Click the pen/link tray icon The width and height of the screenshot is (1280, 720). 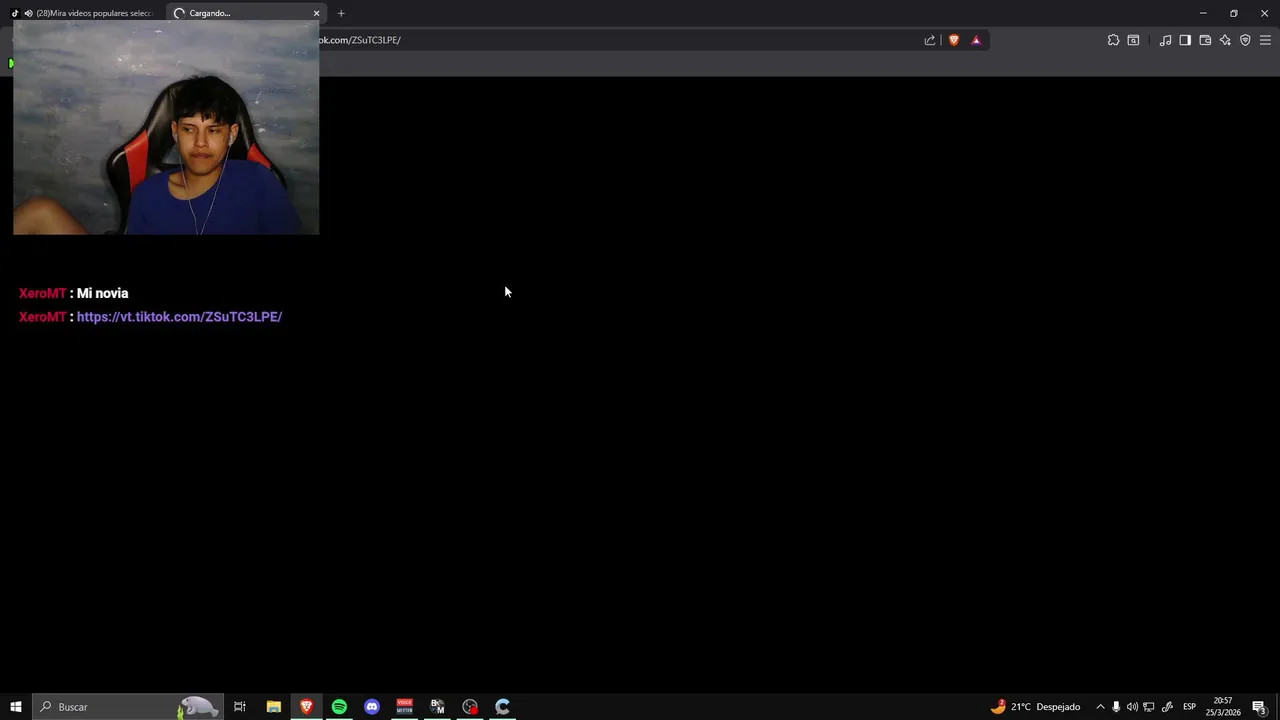click(x=1167, y=707)
